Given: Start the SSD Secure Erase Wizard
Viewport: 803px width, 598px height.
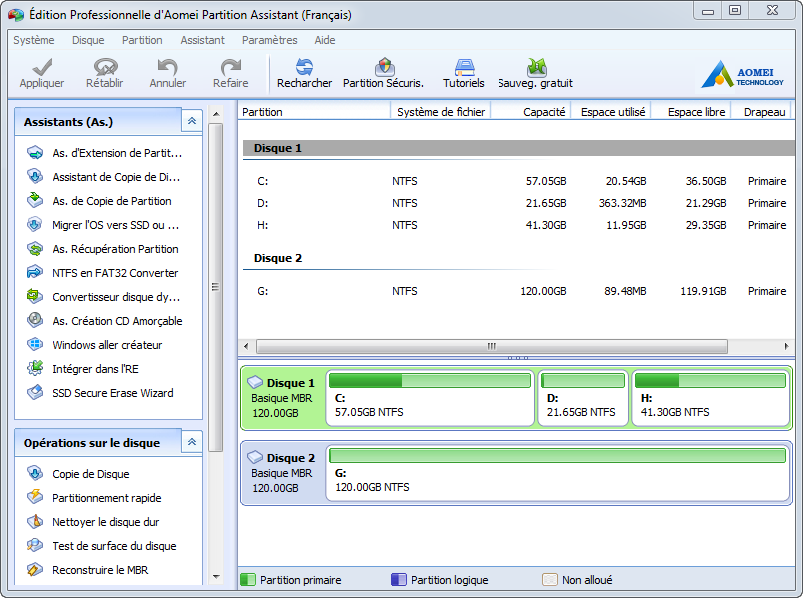Looking at the screenshot, I should [112, 393].
